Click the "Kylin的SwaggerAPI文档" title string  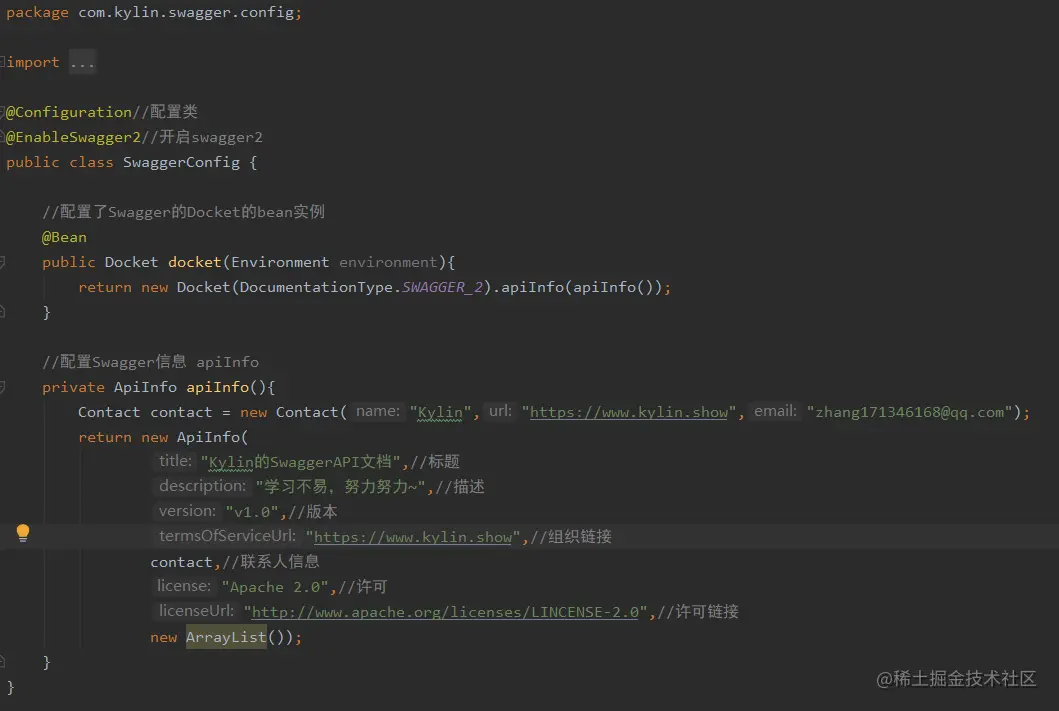pos(301,462)
